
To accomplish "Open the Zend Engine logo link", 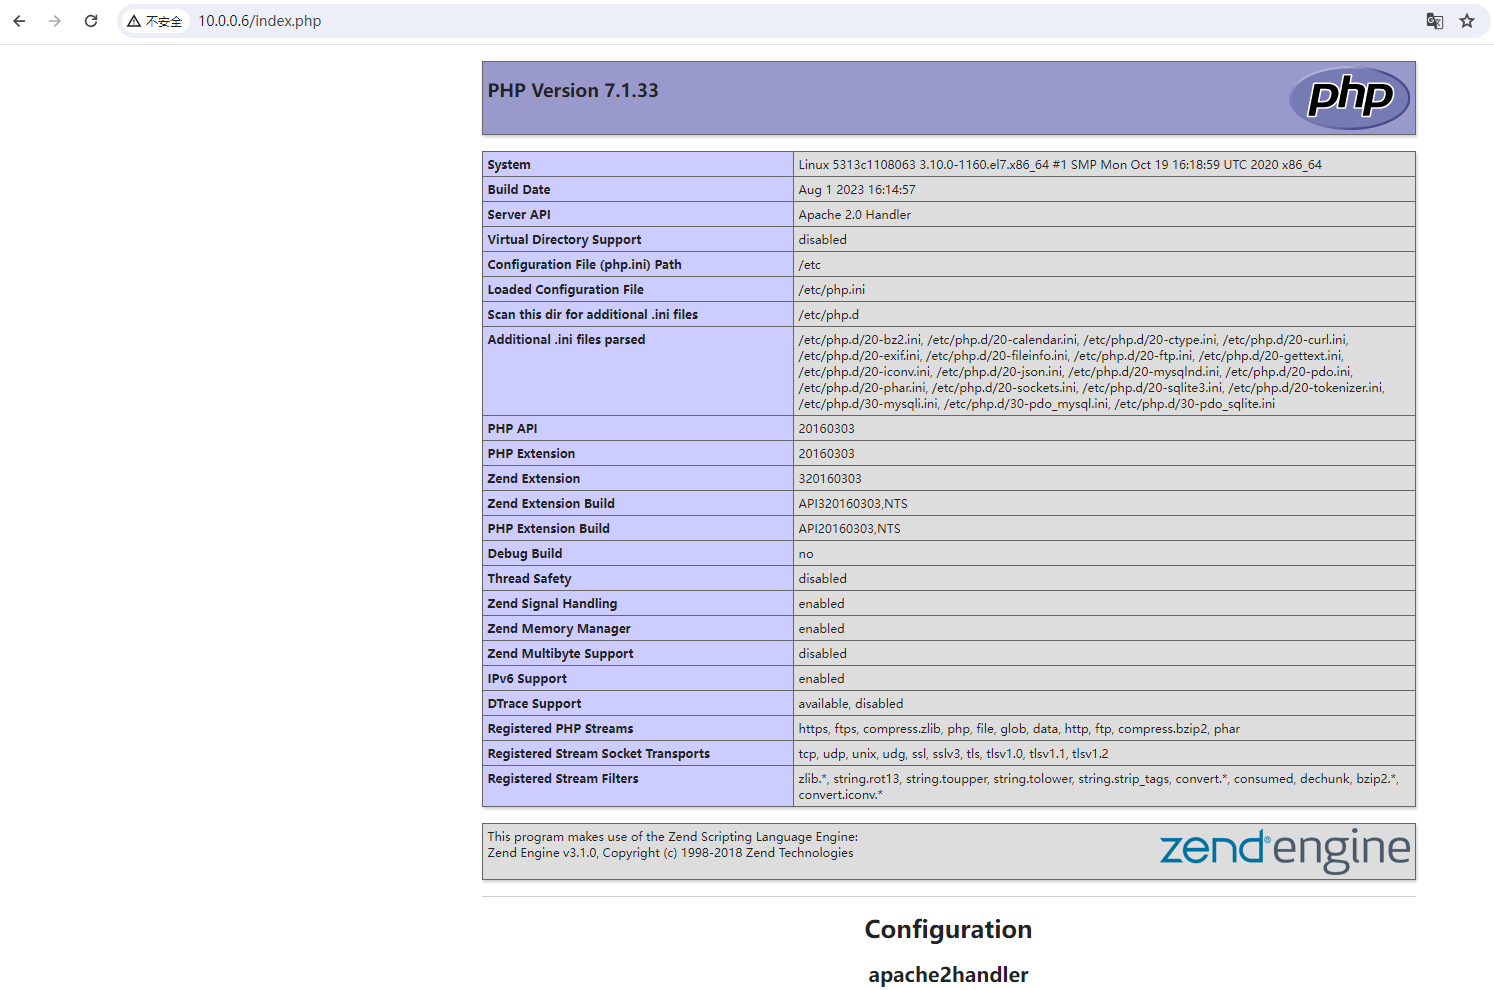I will (x=1285, y=850).
